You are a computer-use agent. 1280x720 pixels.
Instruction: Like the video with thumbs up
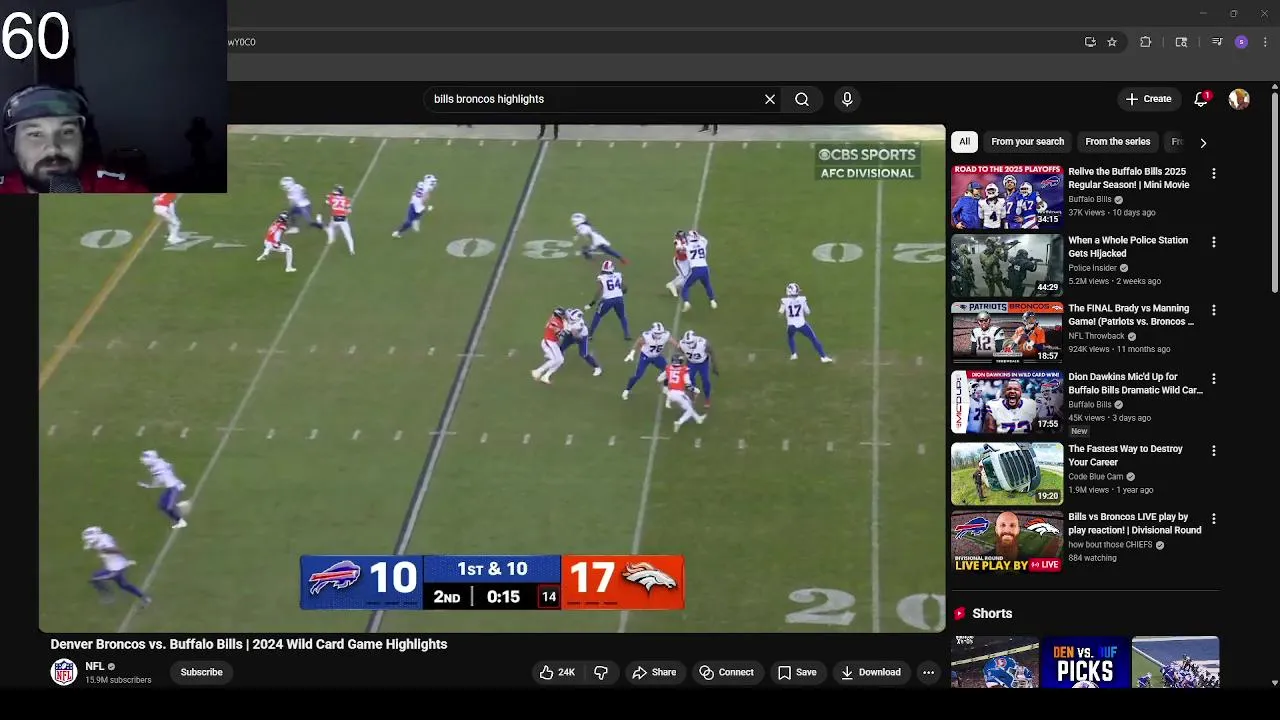[x=557, y=672]
